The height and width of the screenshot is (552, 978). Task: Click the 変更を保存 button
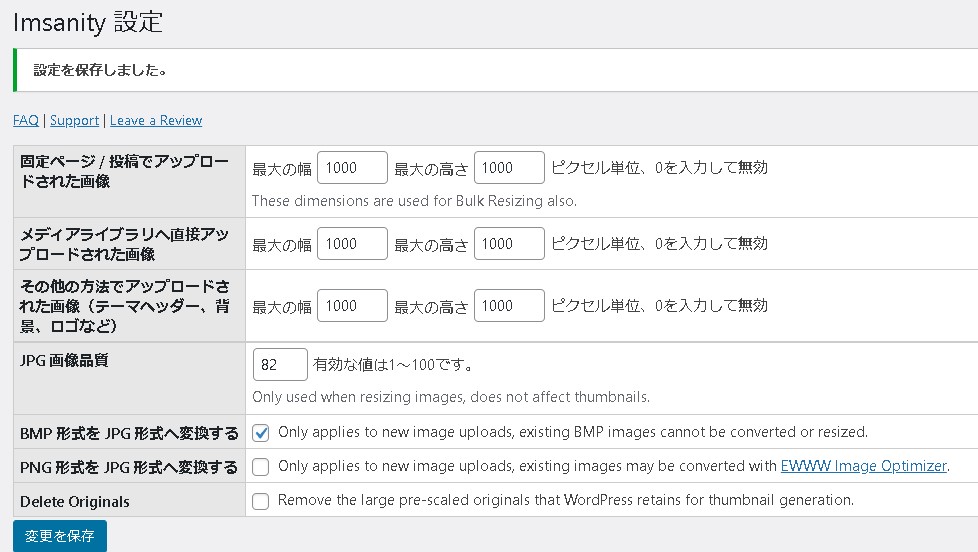[x=60, y=536]
